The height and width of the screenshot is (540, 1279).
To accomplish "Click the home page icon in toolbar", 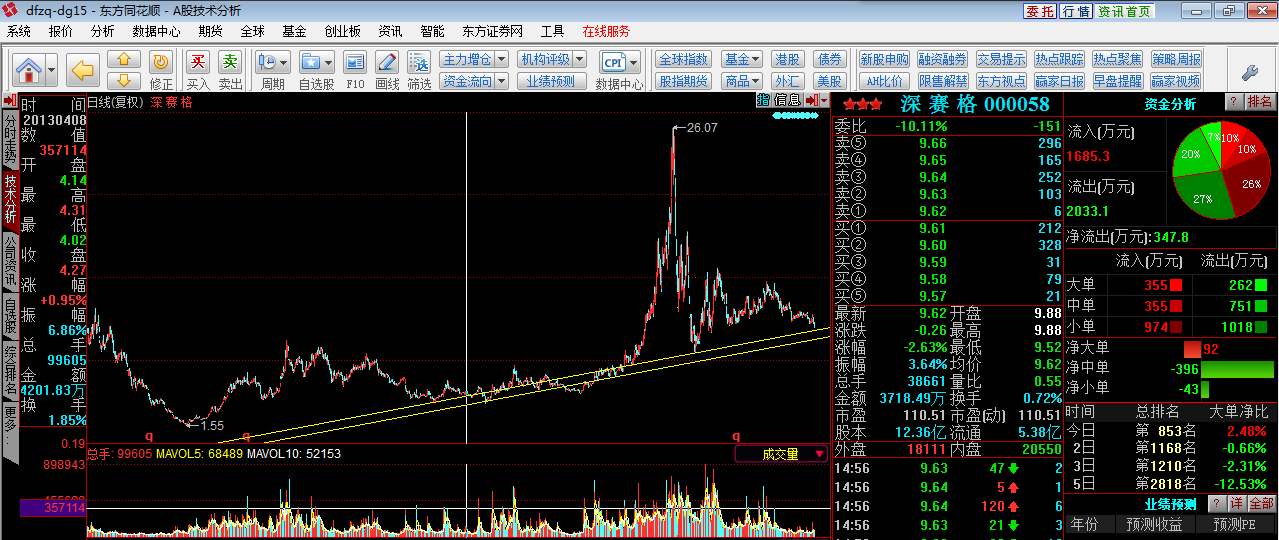I will [x=30, y=71].
